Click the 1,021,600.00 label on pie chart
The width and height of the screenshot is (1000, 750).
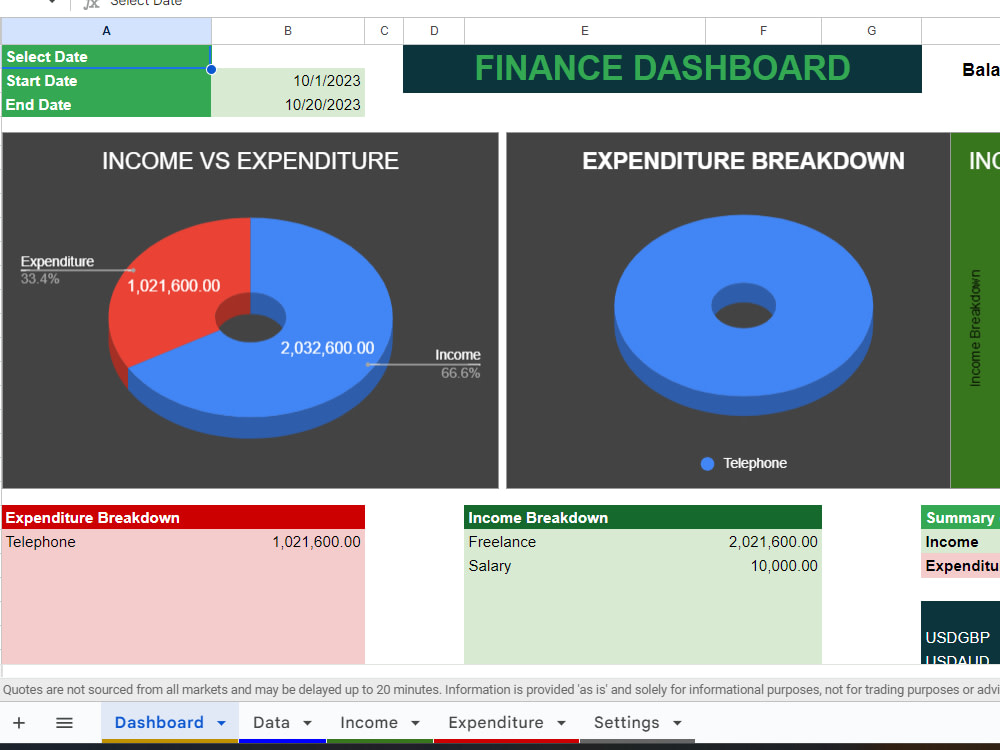(x=174, y=286)
